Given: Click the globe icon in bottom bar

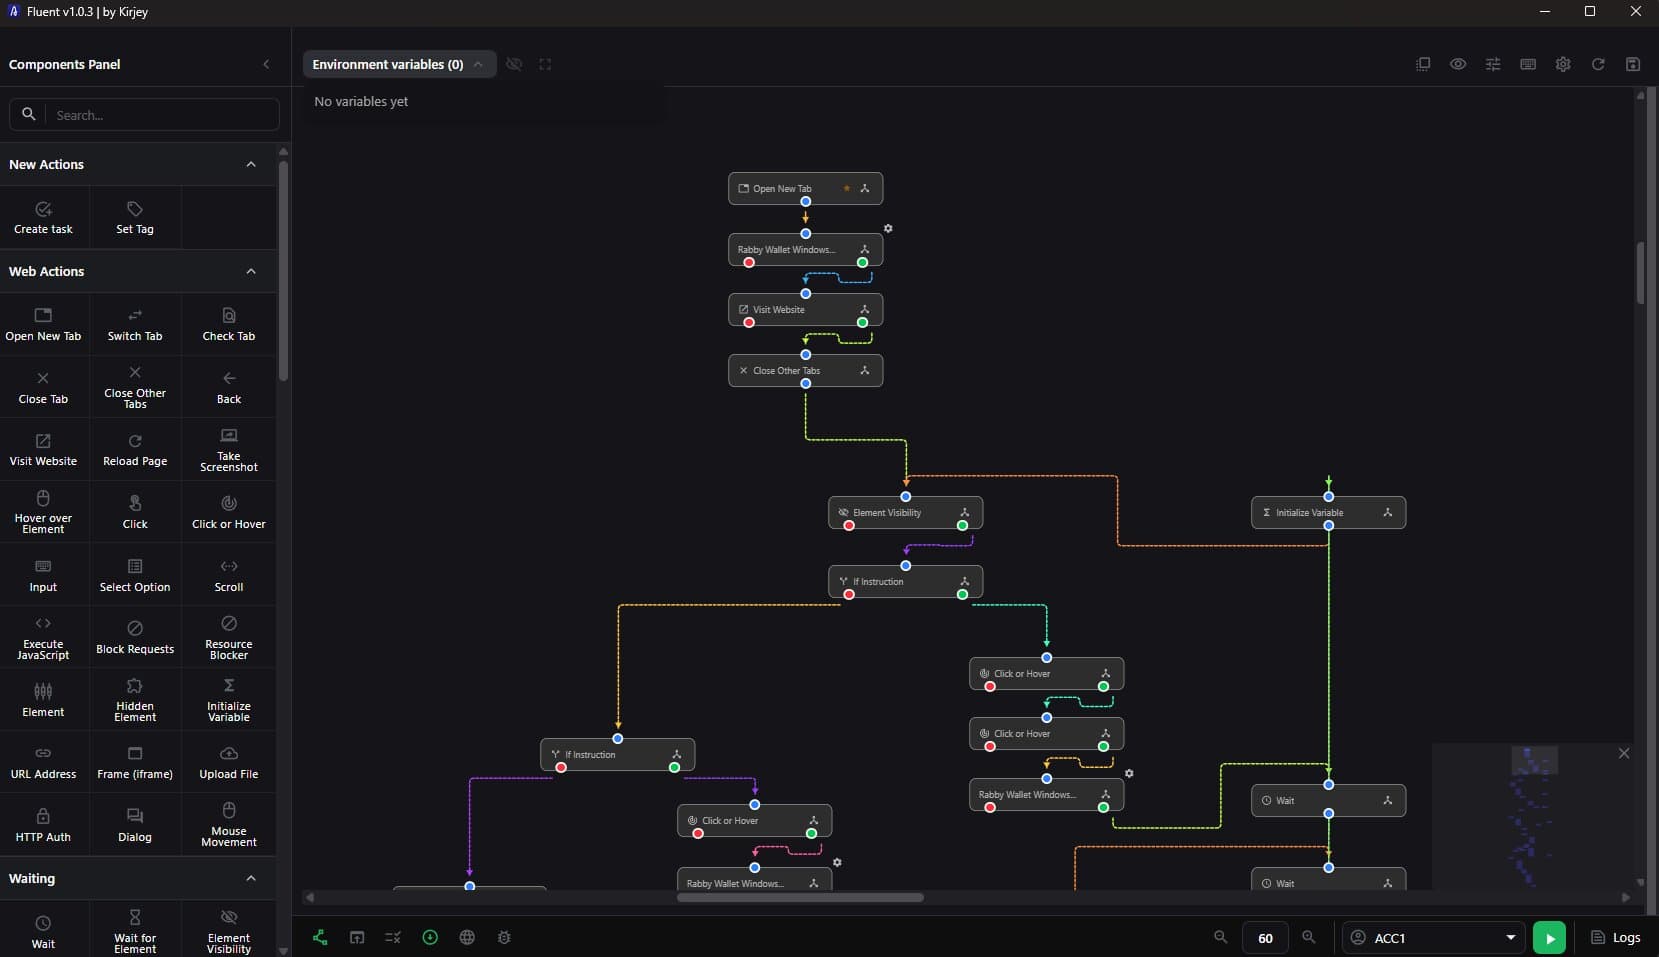Looking at the screenshot, I should (x=467, y=937).
